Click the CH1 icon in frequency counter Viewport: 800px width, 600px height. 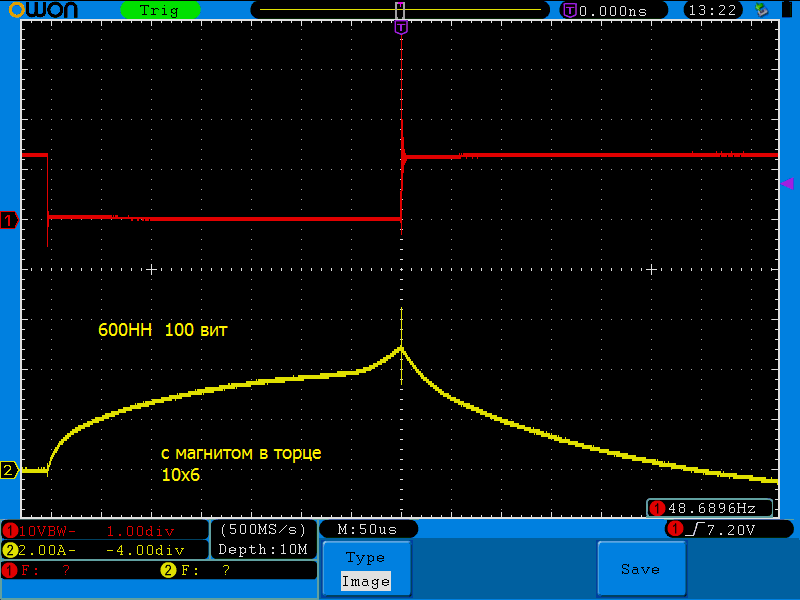coord(657,508)
